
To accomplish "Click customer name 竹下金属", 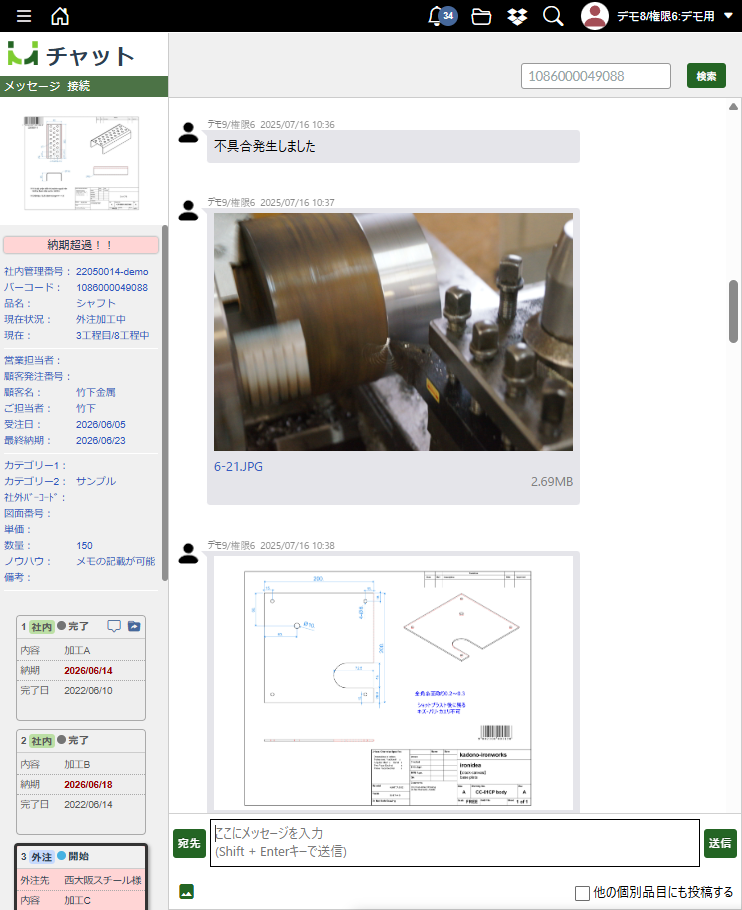I will 96,392.
